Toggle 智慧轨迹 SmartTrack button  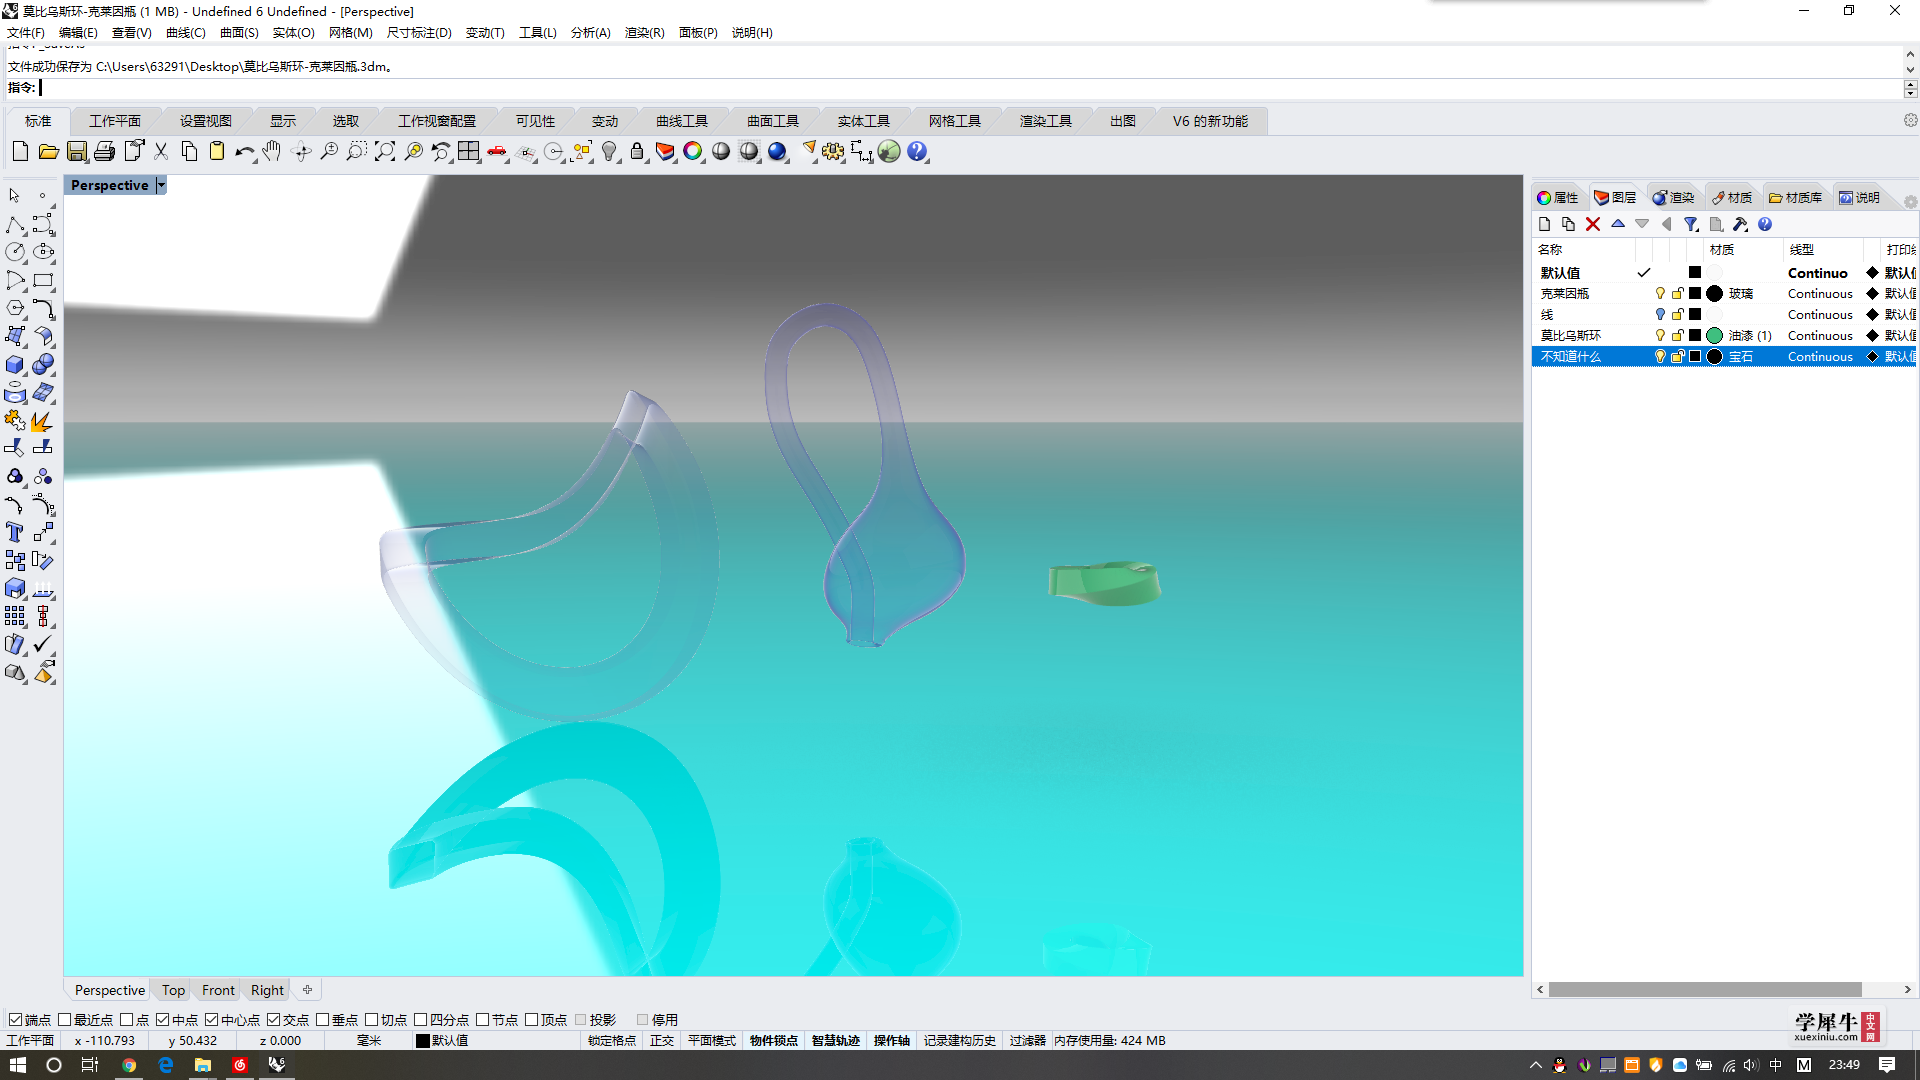tap(836, 1041)
